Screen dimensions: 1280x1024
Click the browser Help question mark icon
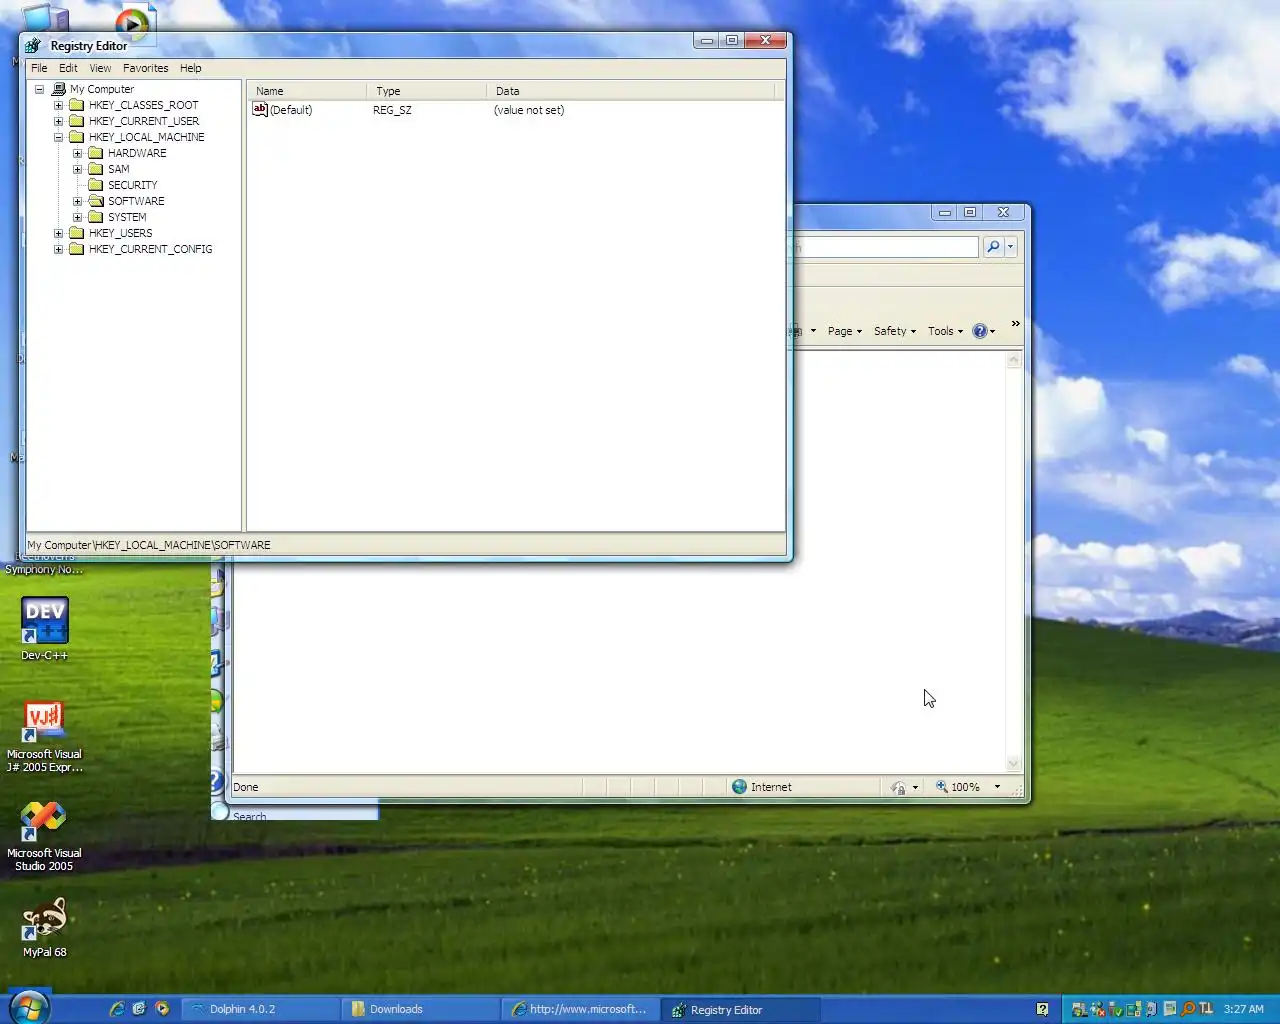(x=980, y=331)
